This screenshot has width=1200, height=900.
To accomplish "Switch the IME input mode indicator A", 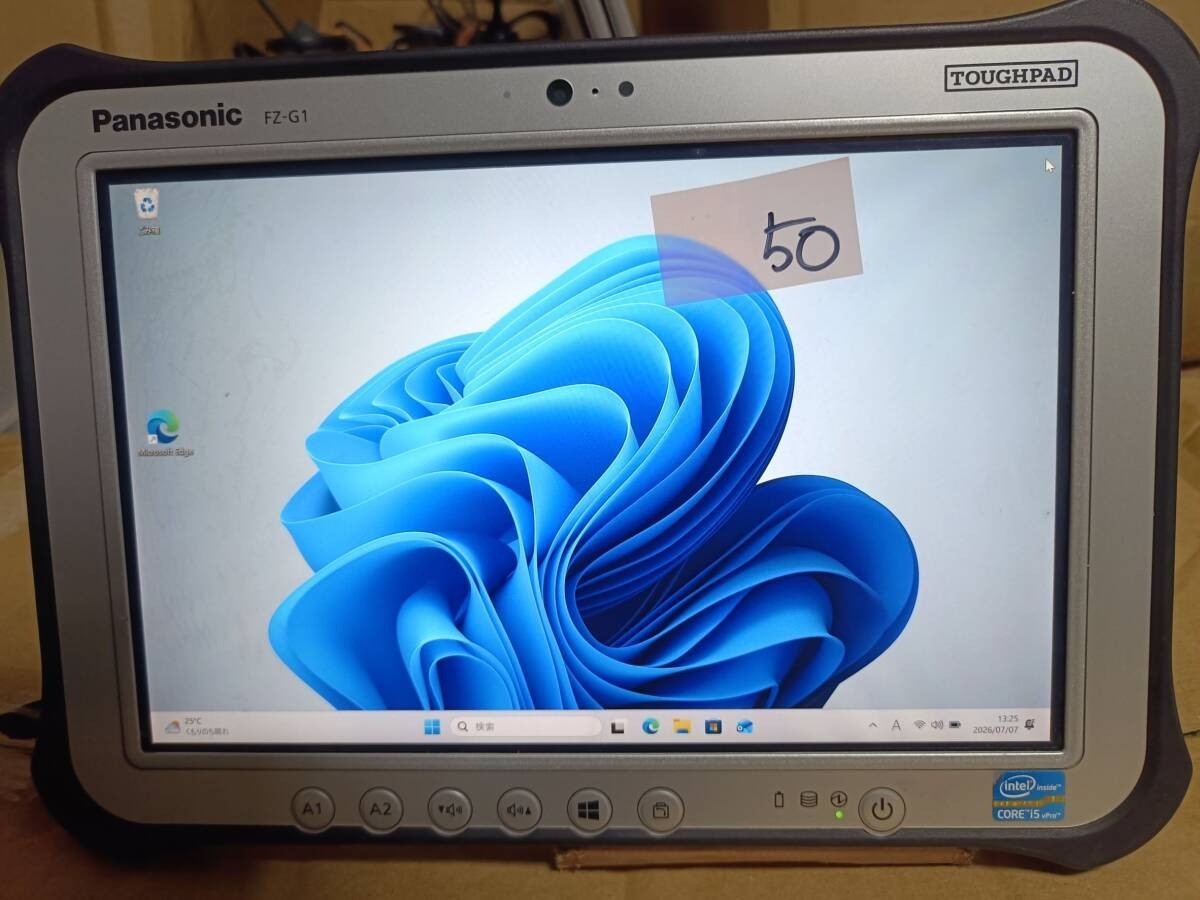I will 896,724.
